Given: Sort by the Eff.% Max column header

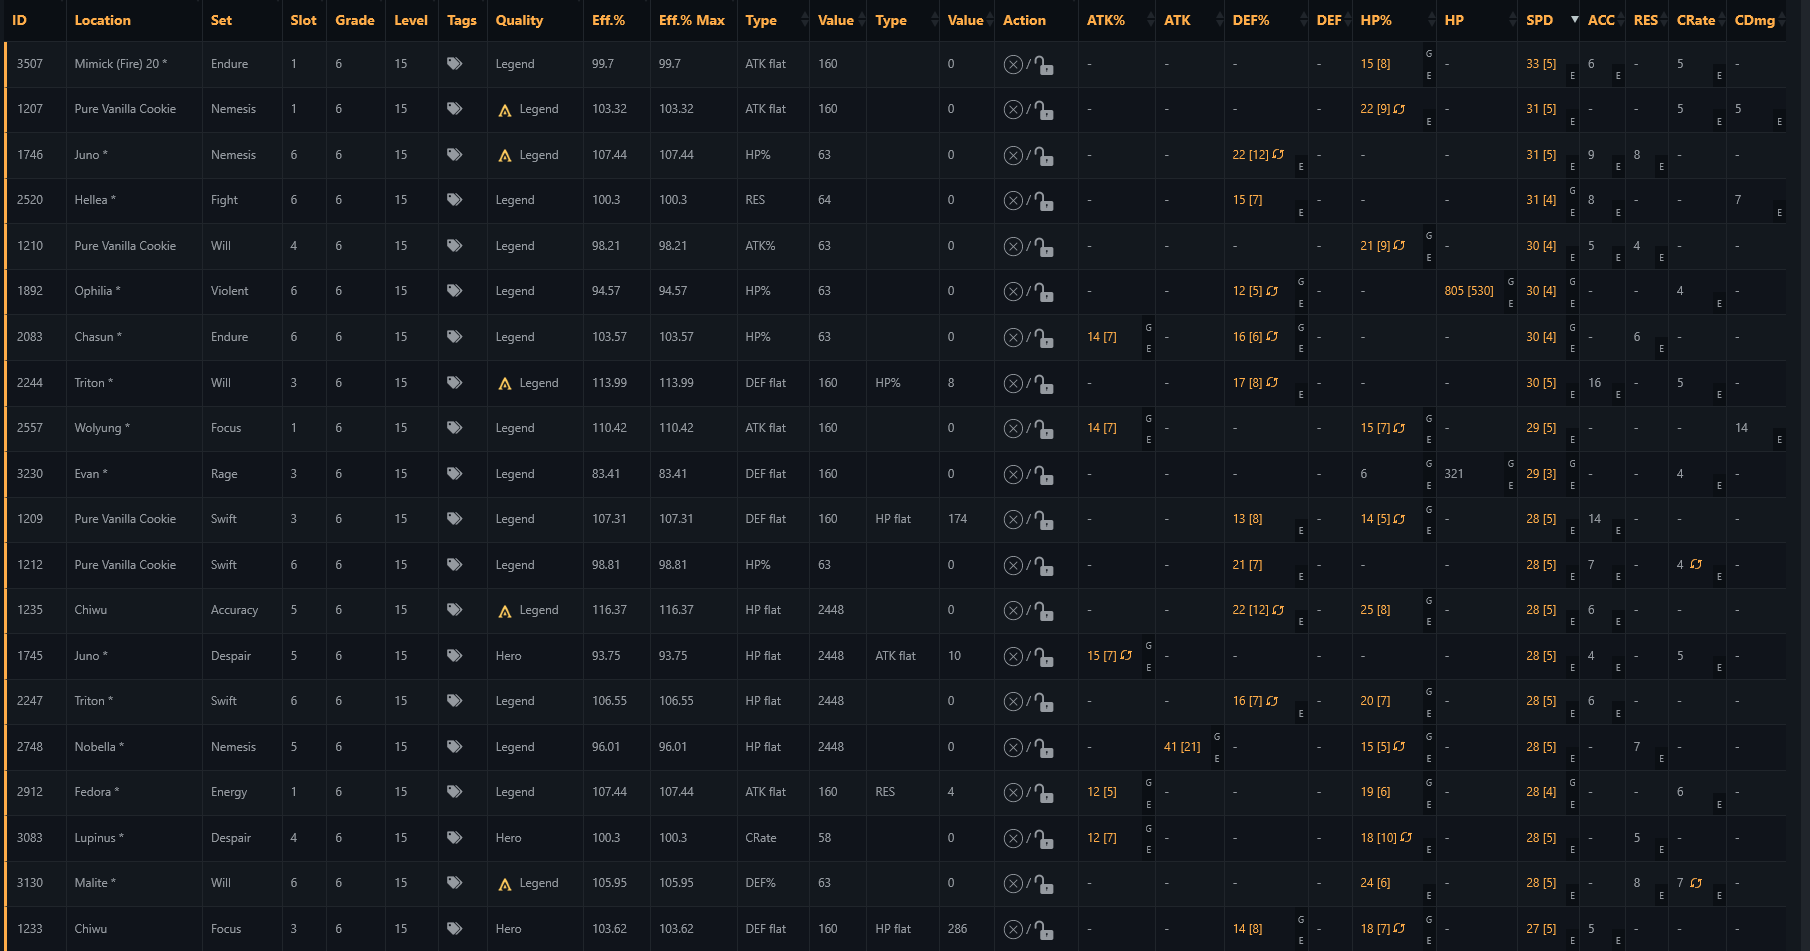Looking at the screenshot, I should [x=692, y=20].
